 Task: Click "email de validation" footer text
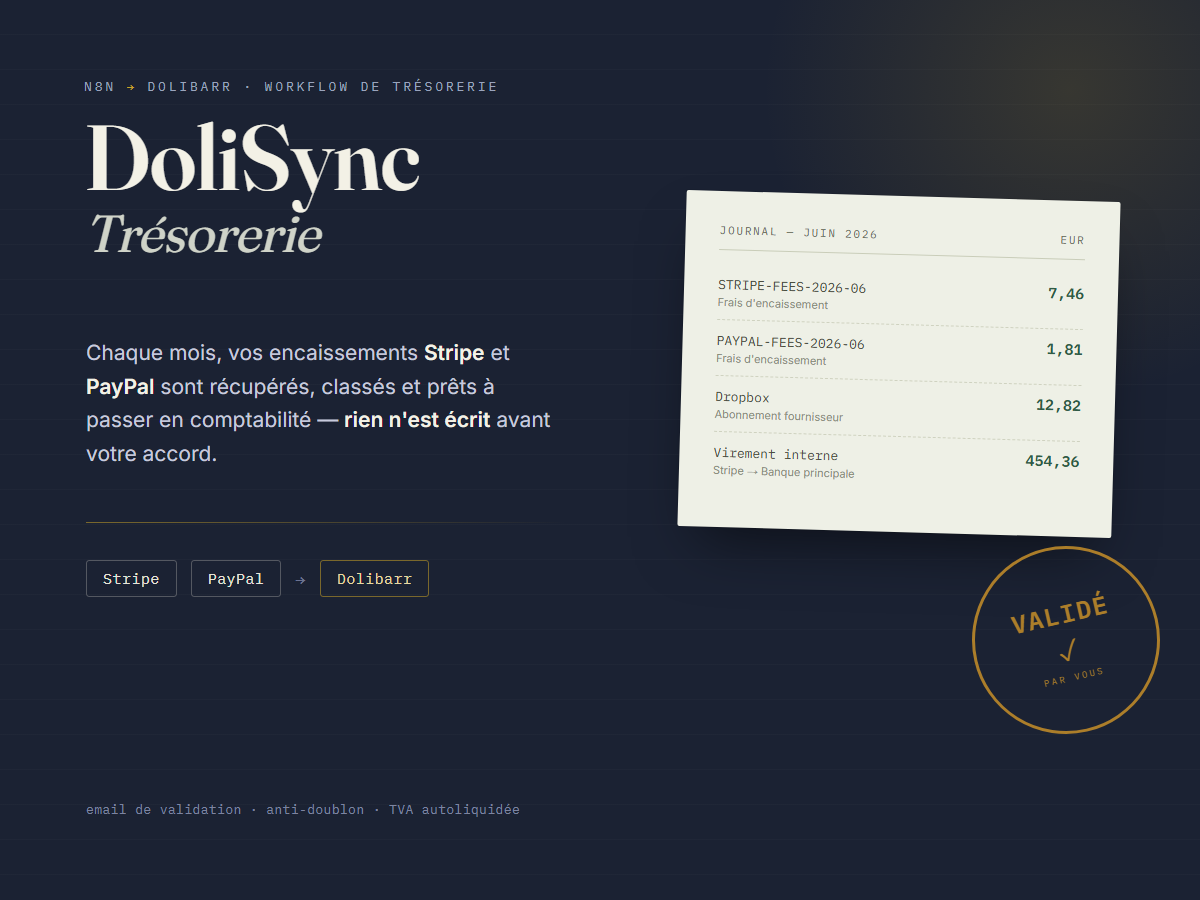click(x=164, y=810)
